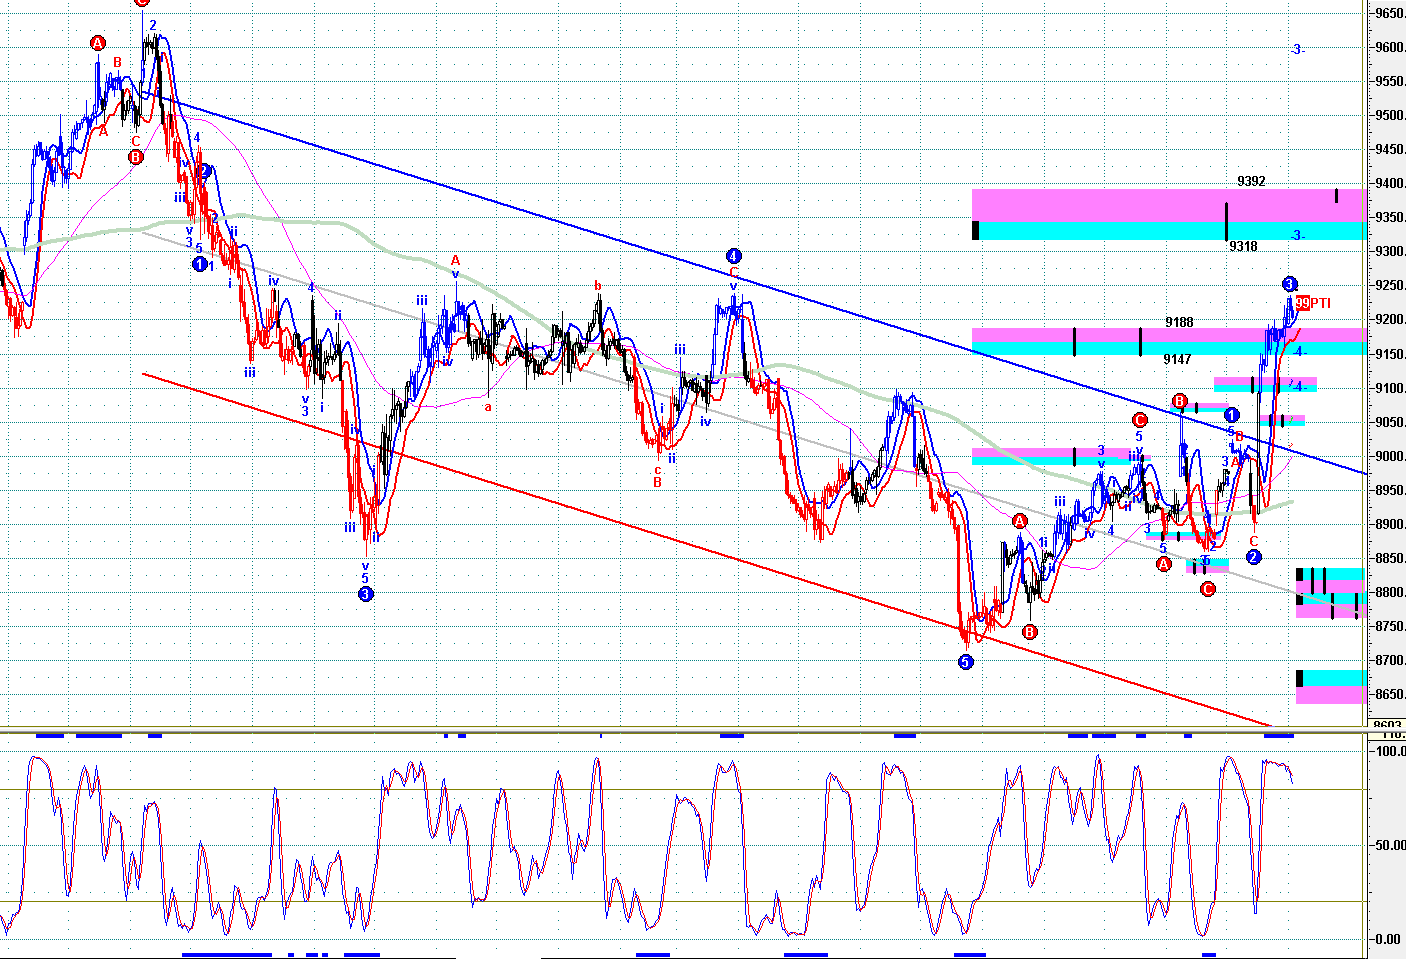Click the blue circled 5 wave low marker

tap(965, 662)
